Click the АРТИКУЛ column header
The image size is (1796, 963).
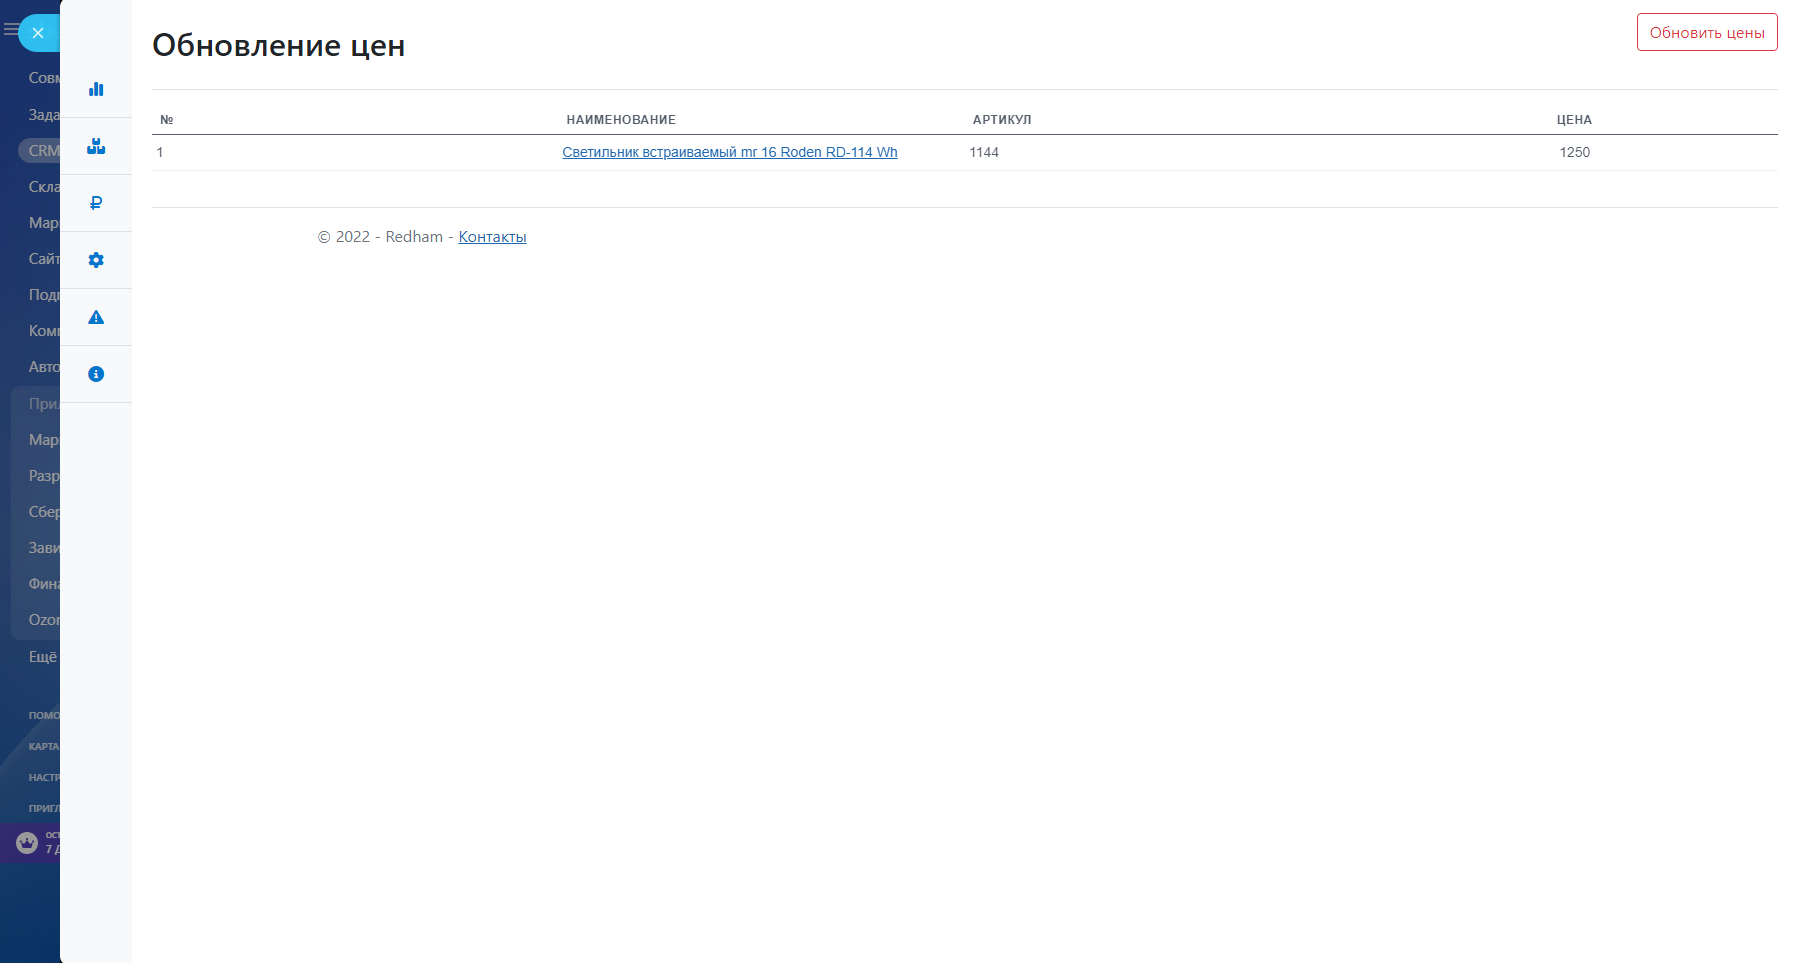1002,120
